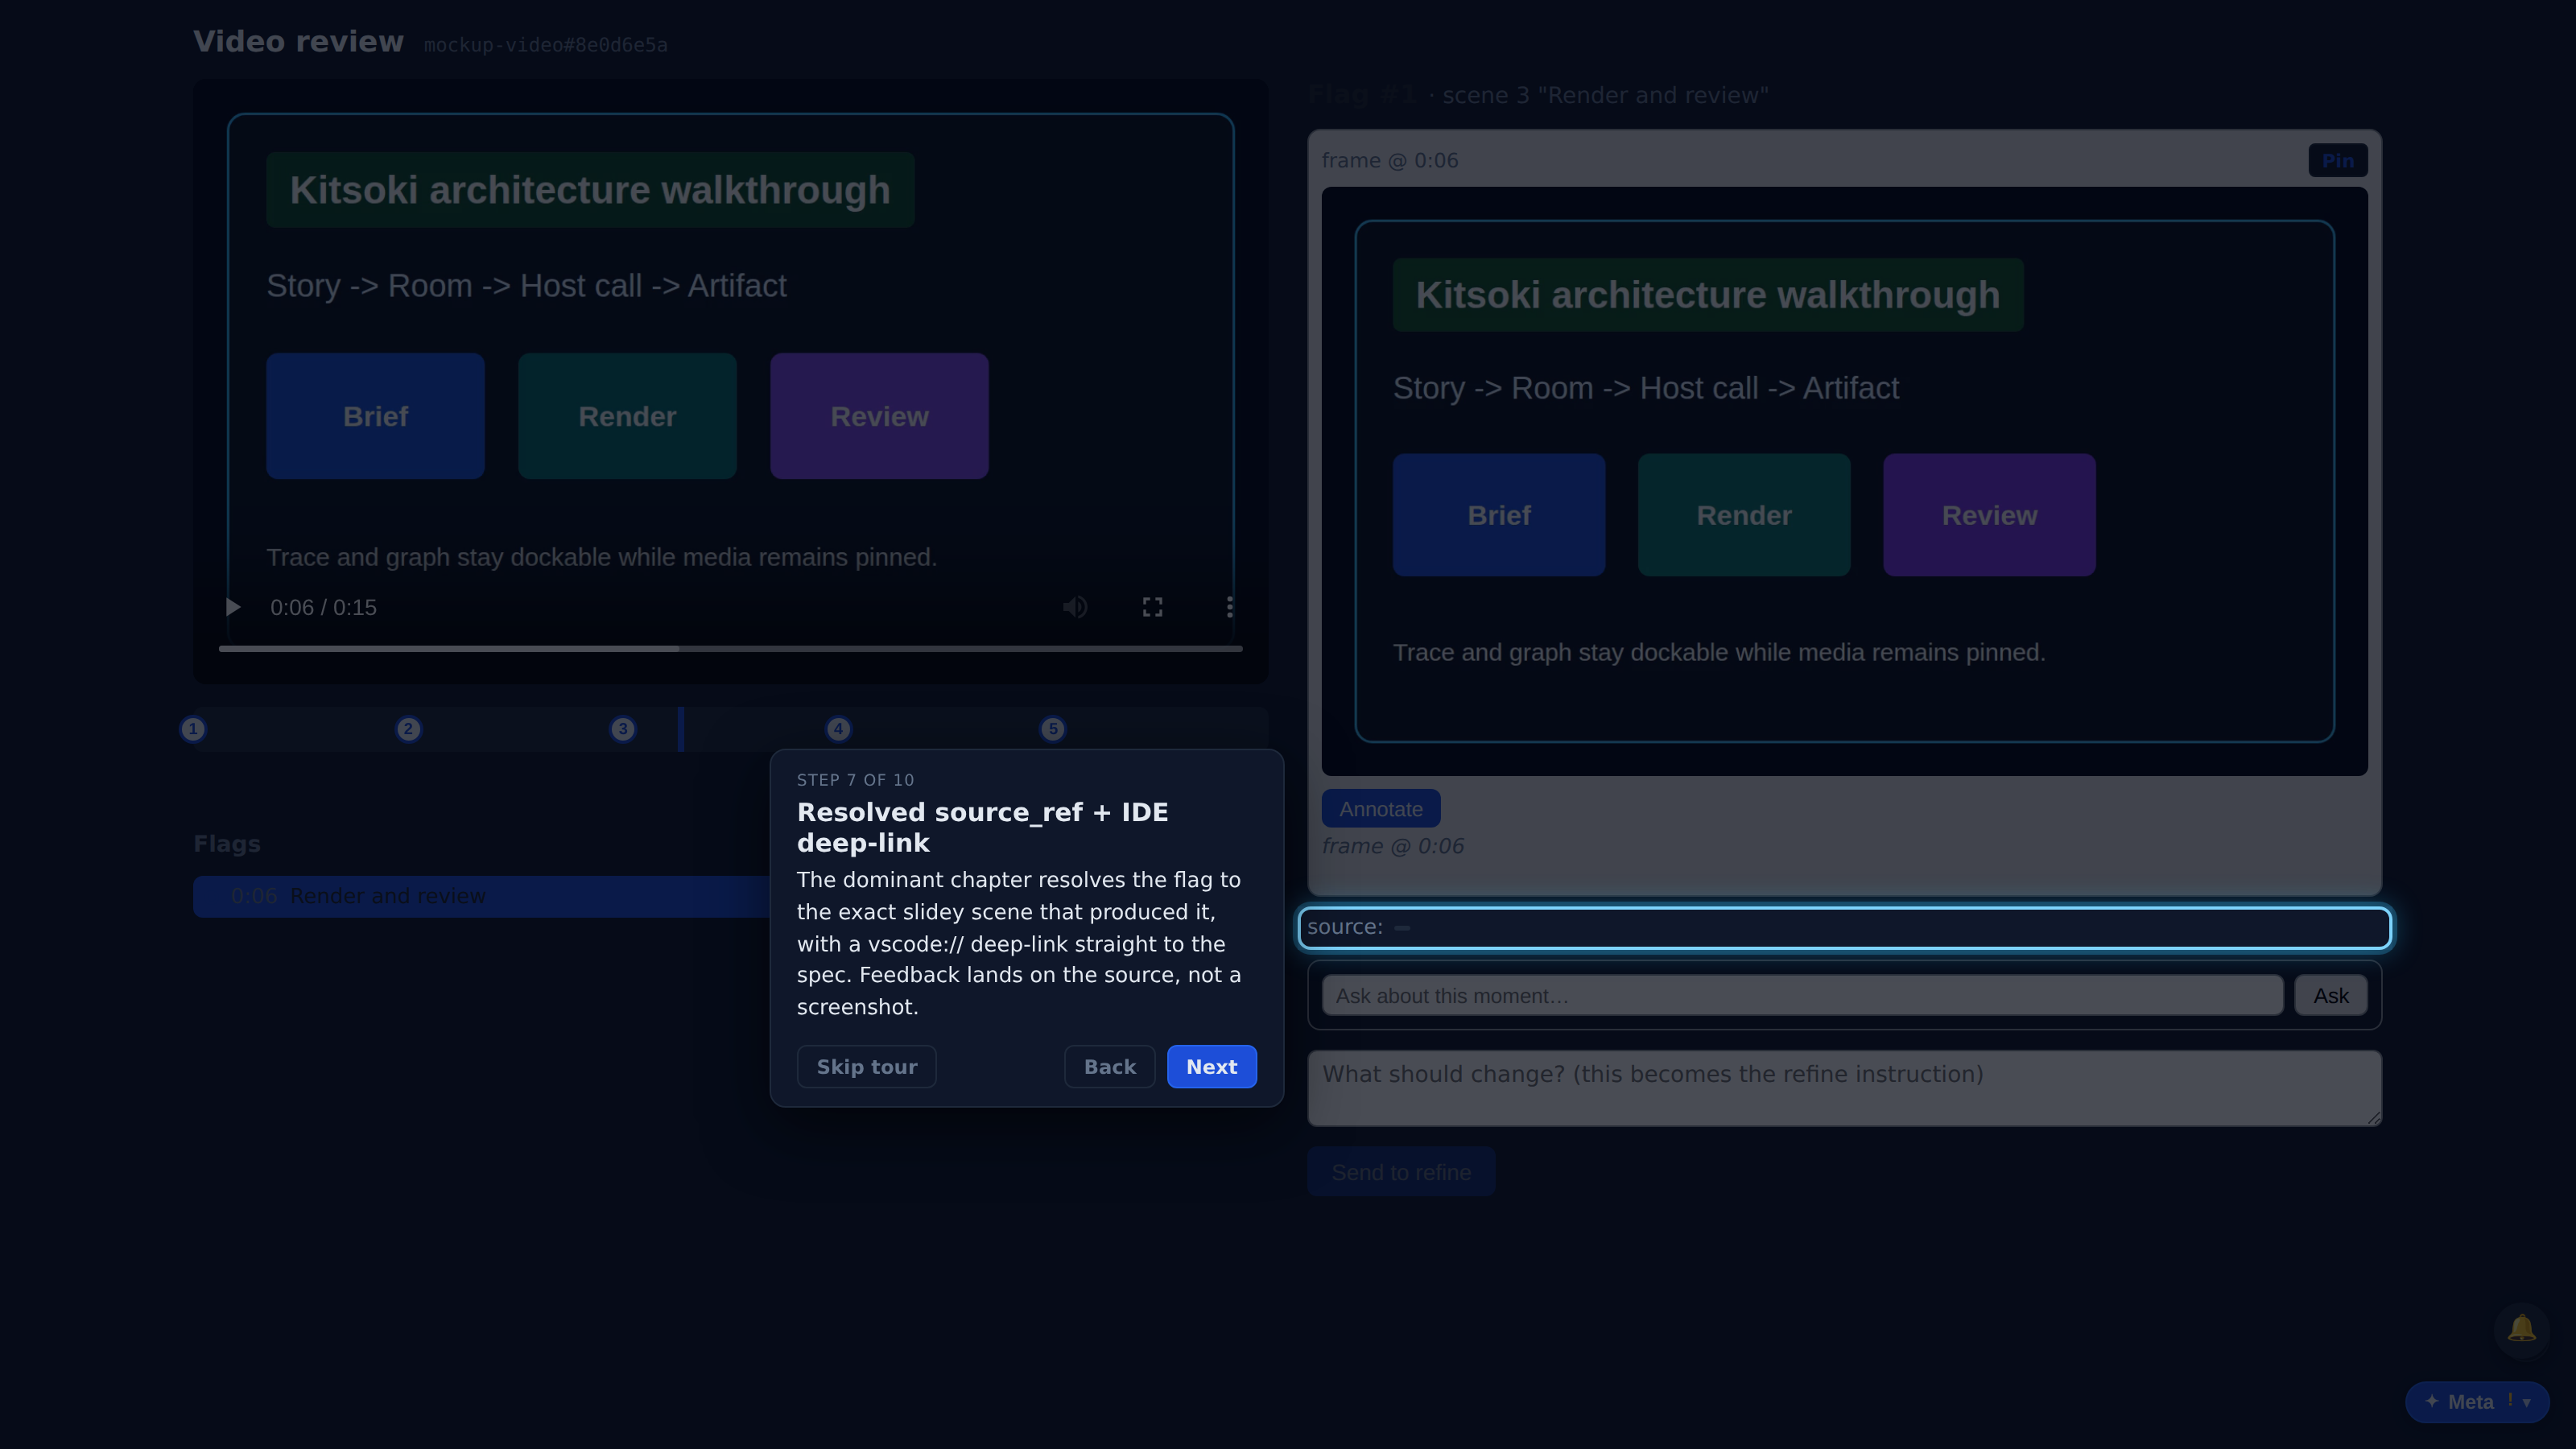Image resolution: width=2576 pixels, height=1449 pixels.
Task: Advance tour with Next button
Action: coord(1211,1066)
